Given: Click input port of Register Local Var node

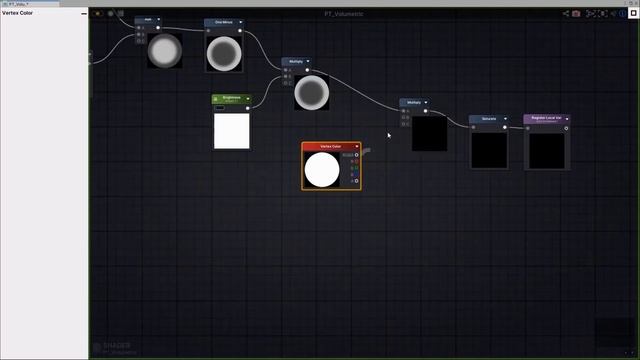Looking at the screenshot, I should (x=528, y=128).
